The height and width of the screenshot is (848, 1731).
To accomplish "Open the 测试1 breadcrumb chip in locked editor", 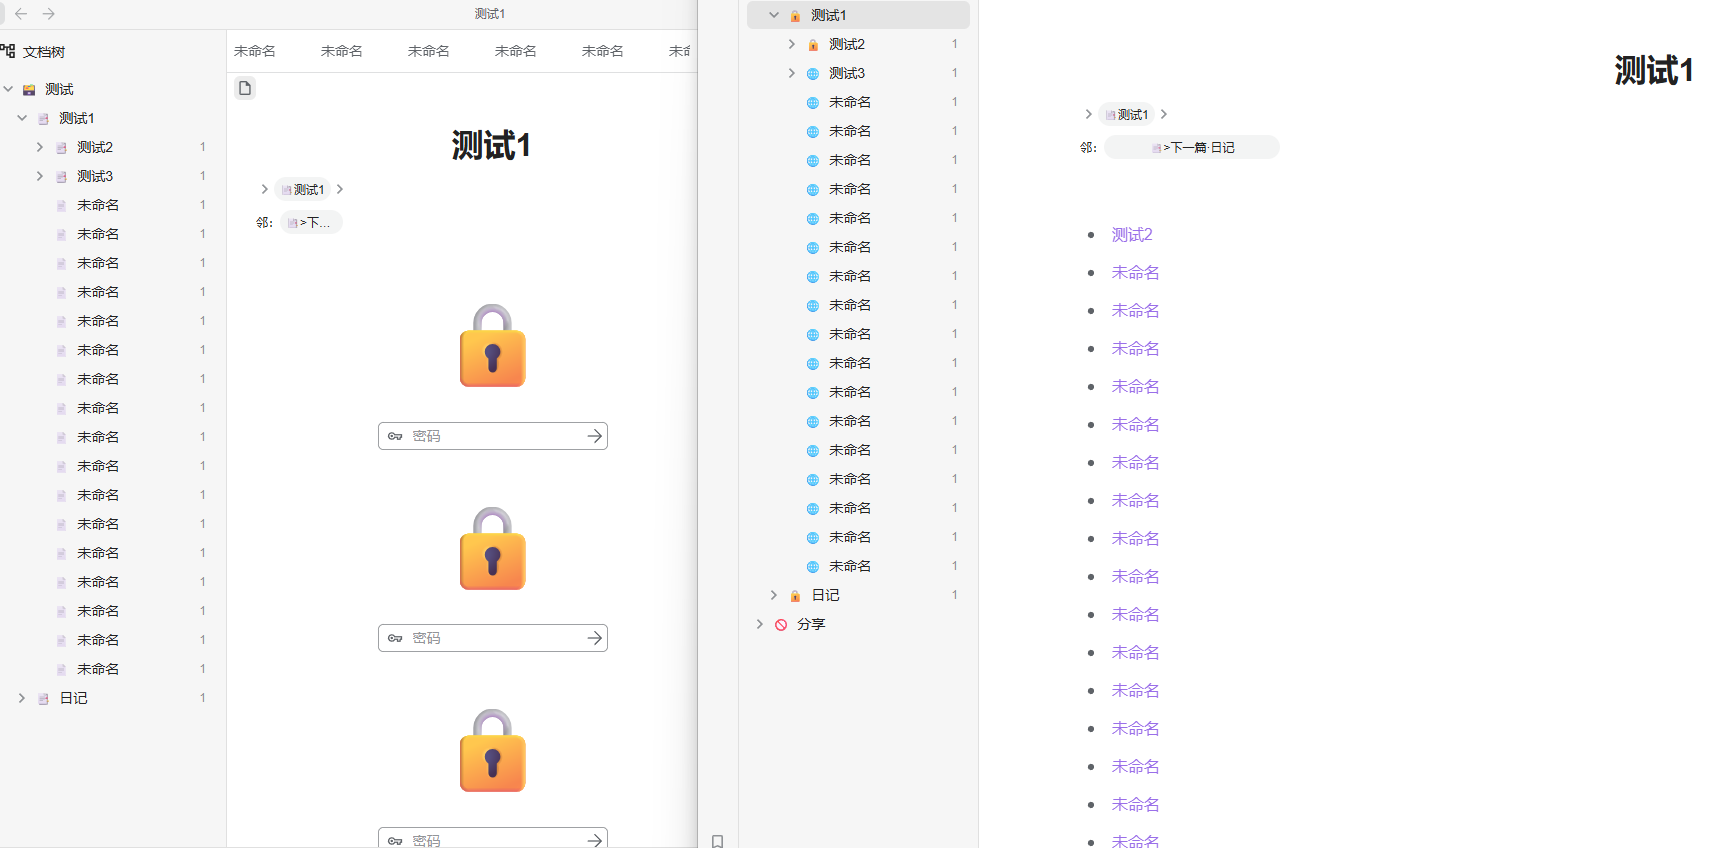I will (302, 189).
